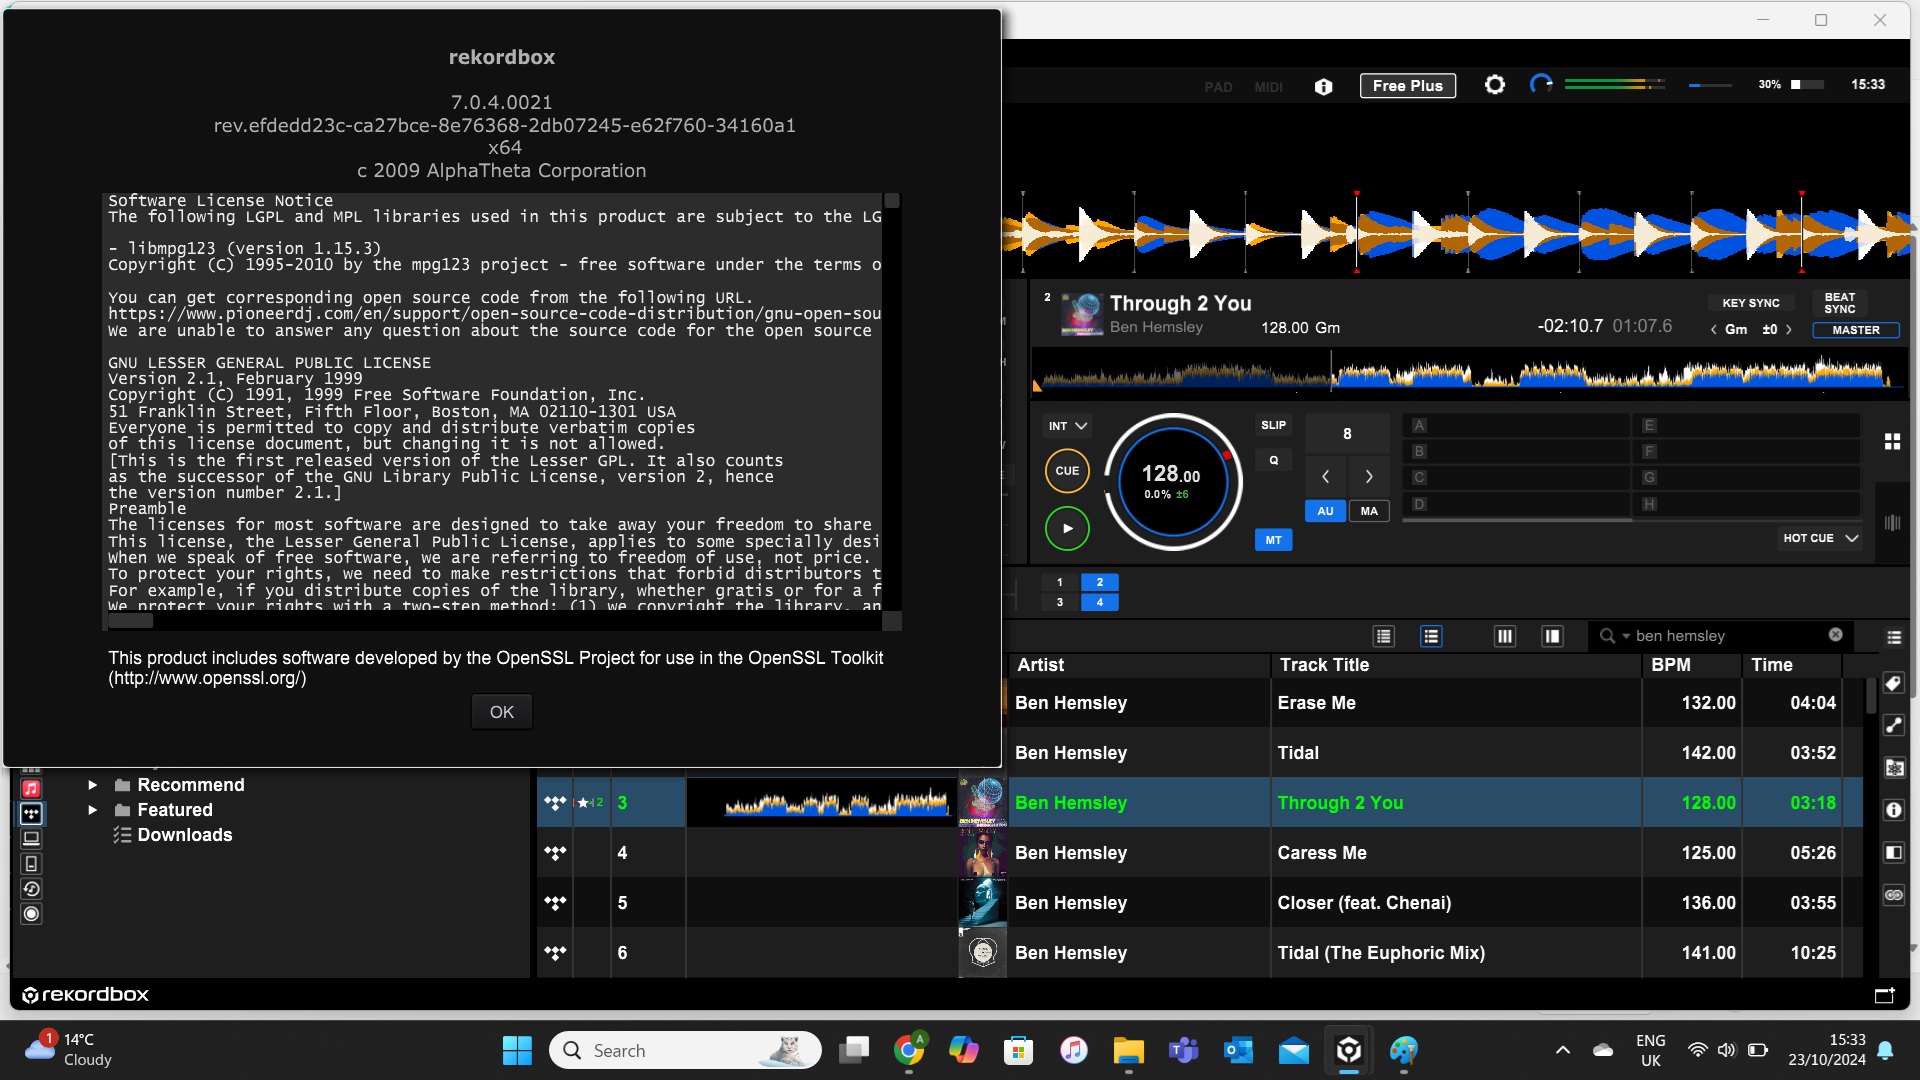1920x1080 pixels.
Task: Click the hexagon info icon in header
Action: (1323, 86)
